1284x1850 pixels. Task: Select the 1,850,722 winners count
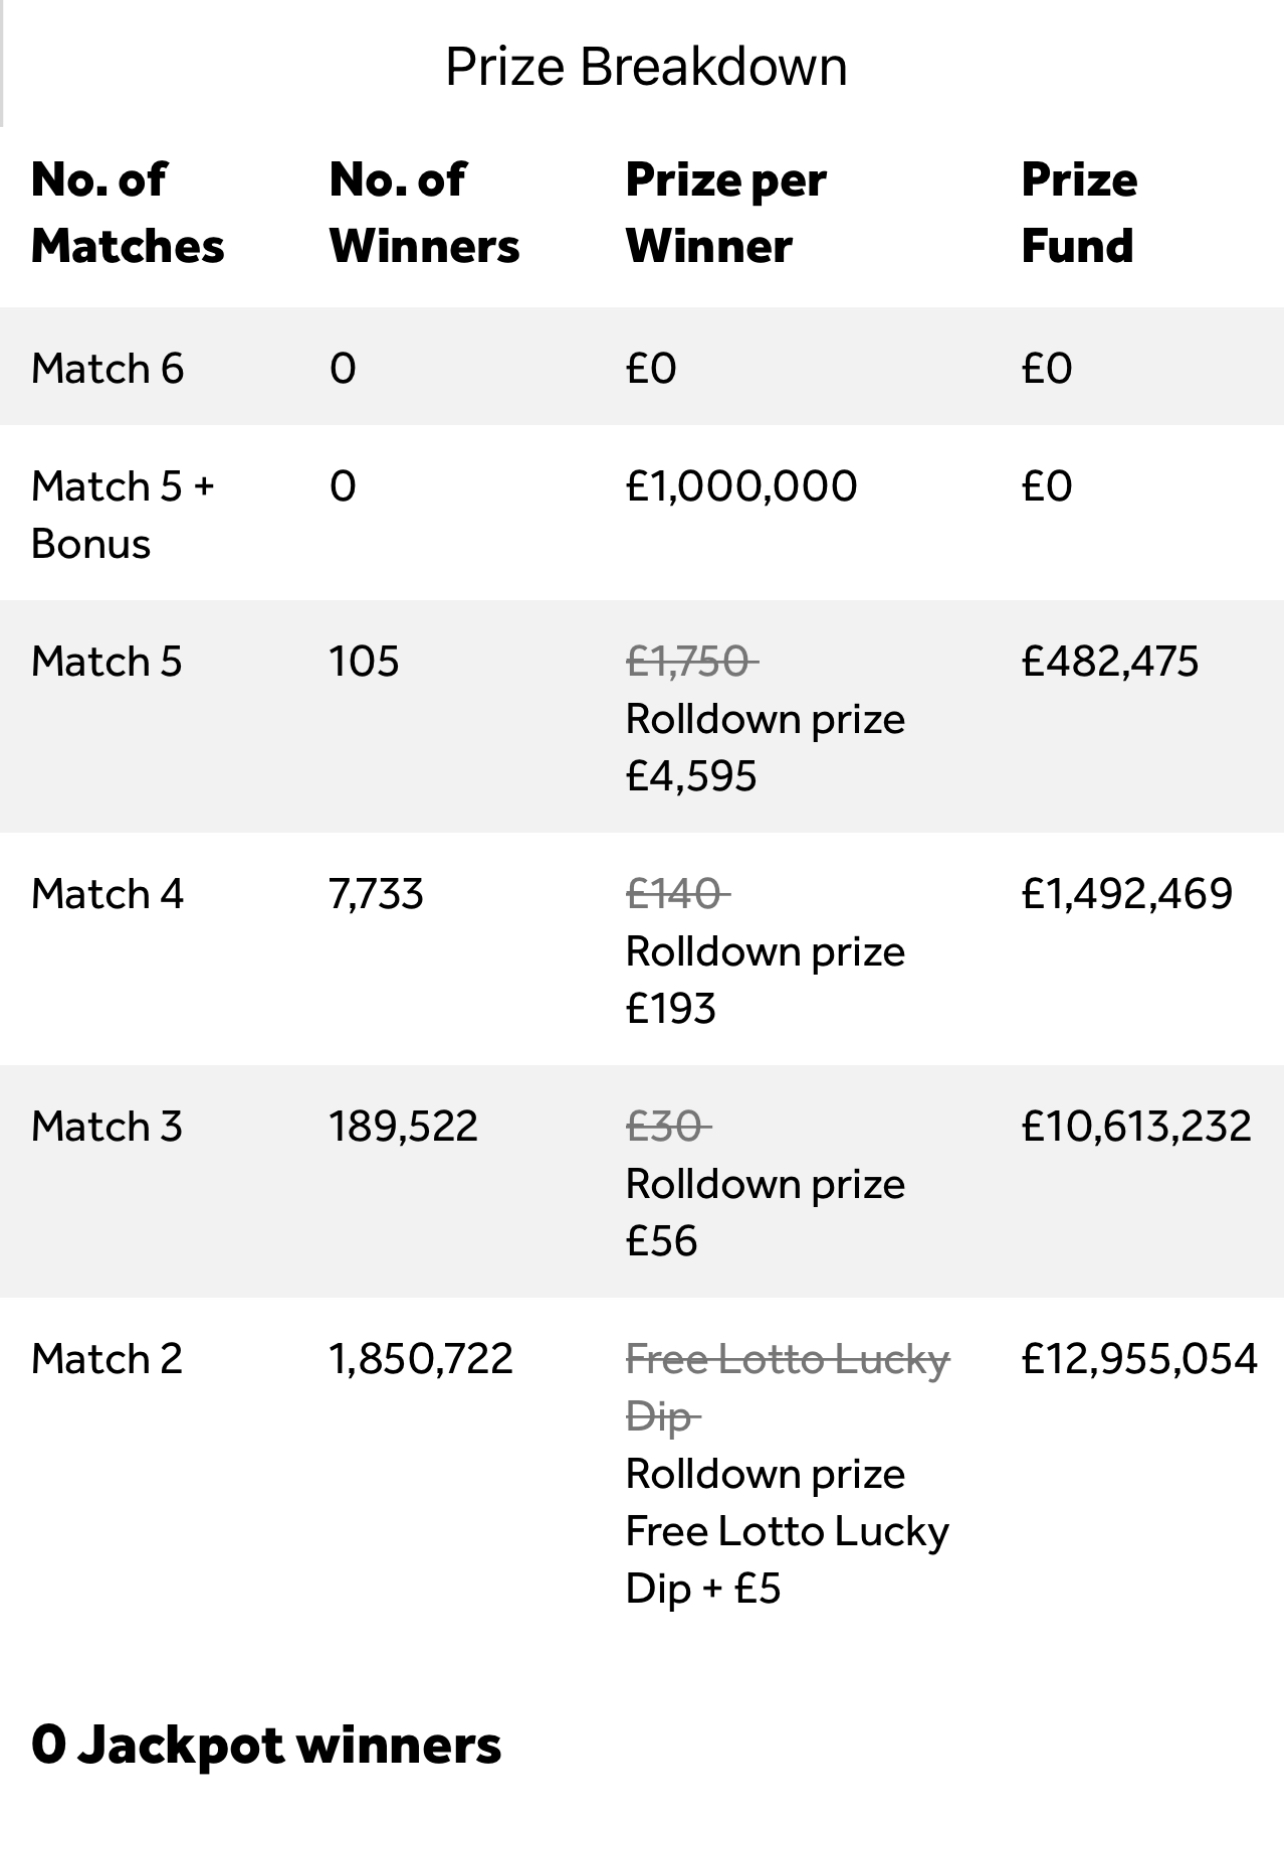[421, 1358]
